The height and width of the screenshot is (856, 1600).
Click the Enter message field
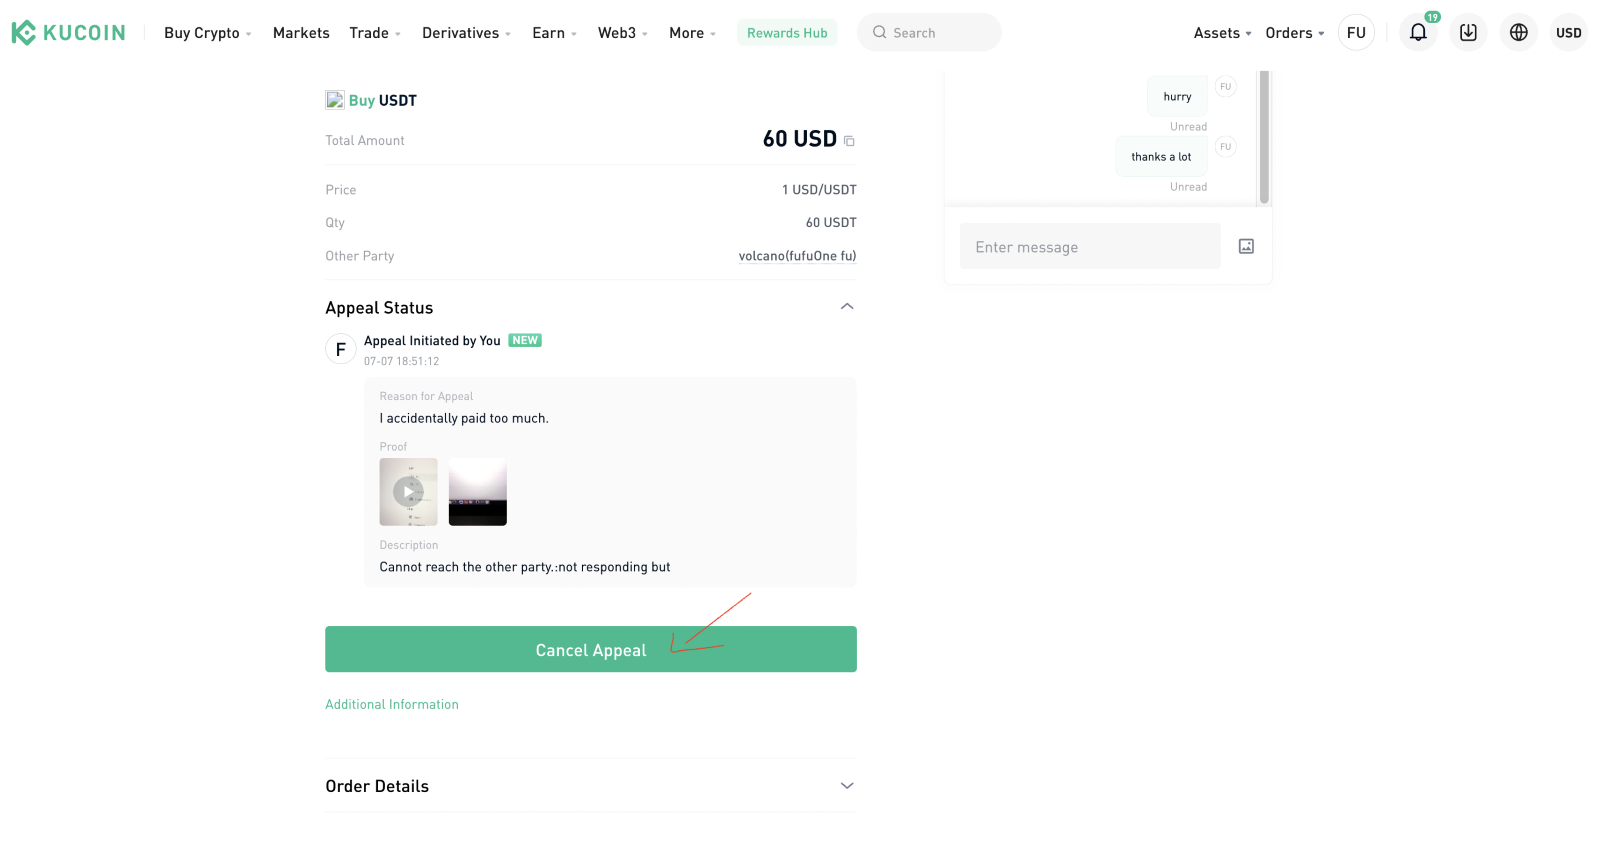click(x=1090, y=246)
